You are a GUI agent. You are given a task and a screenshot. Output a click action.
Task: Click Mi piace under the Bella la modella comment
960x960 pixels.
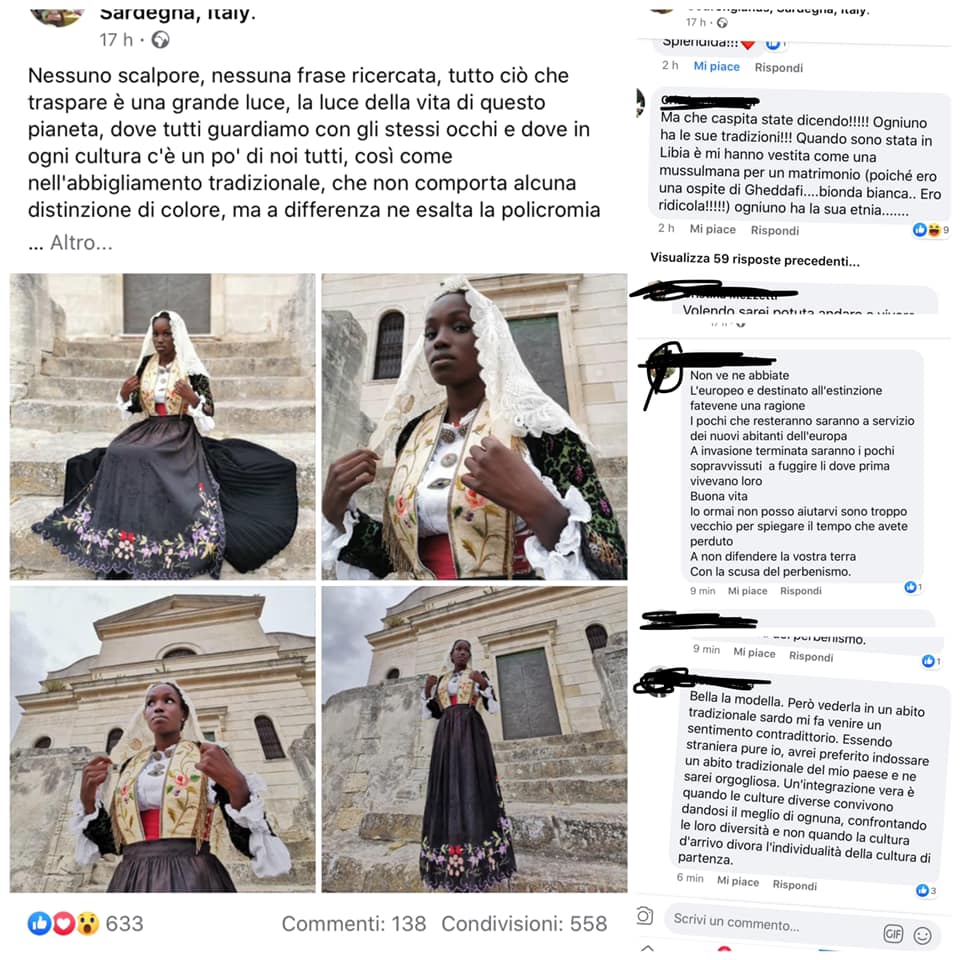pos(738,881)
